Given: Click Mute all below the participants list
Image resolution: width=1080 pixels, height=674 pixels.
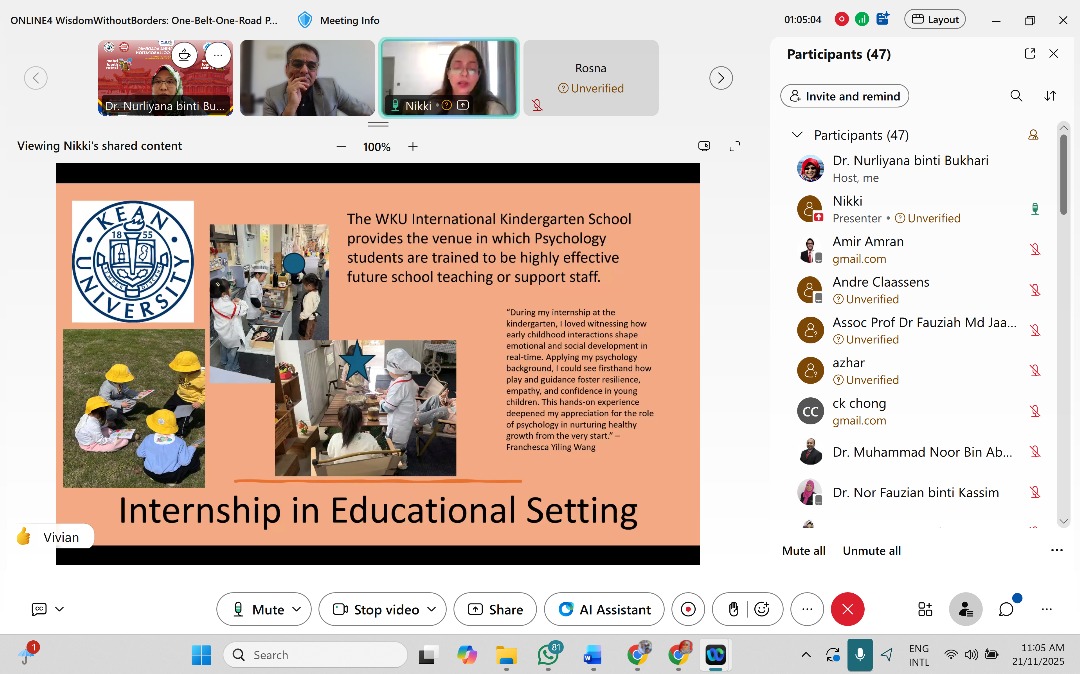Looking at the screenshot, I should 803,550.
